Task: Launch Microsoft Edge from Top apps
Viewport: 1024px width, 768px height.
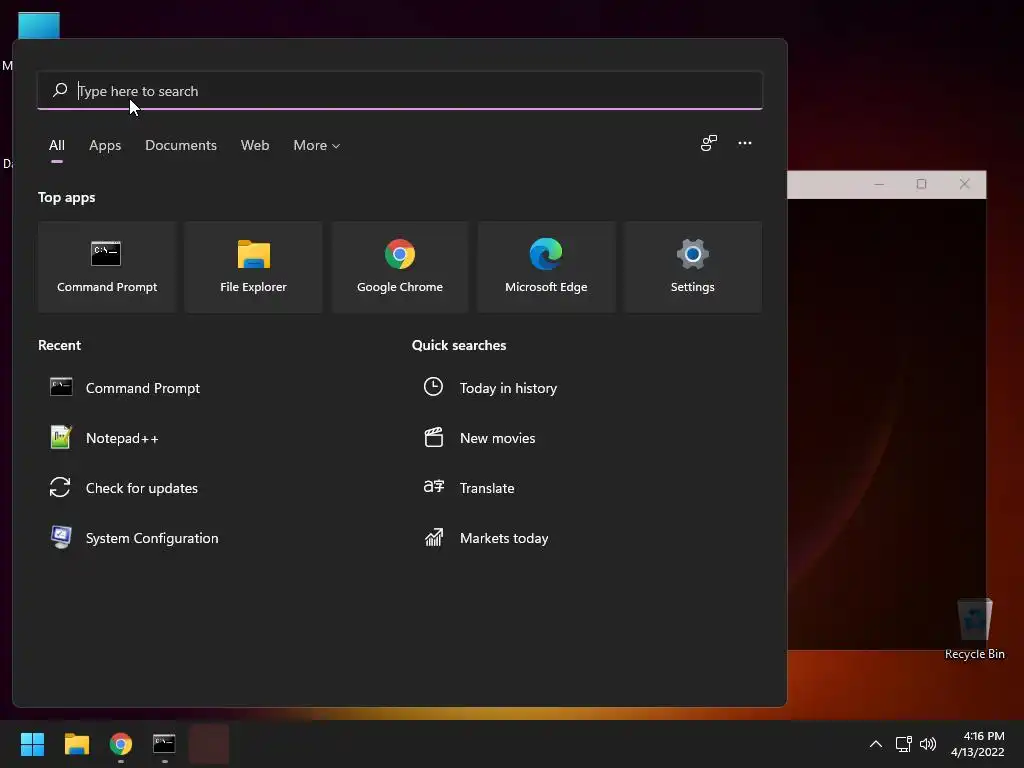Action: coord(546,267)
